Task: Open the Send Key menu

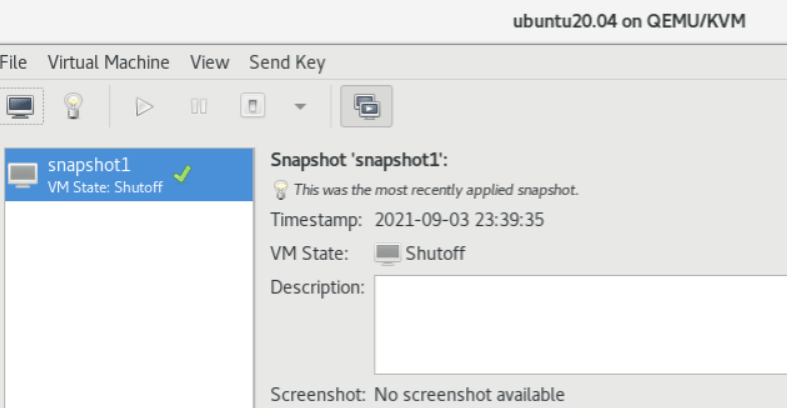Action: click(287, 62)
